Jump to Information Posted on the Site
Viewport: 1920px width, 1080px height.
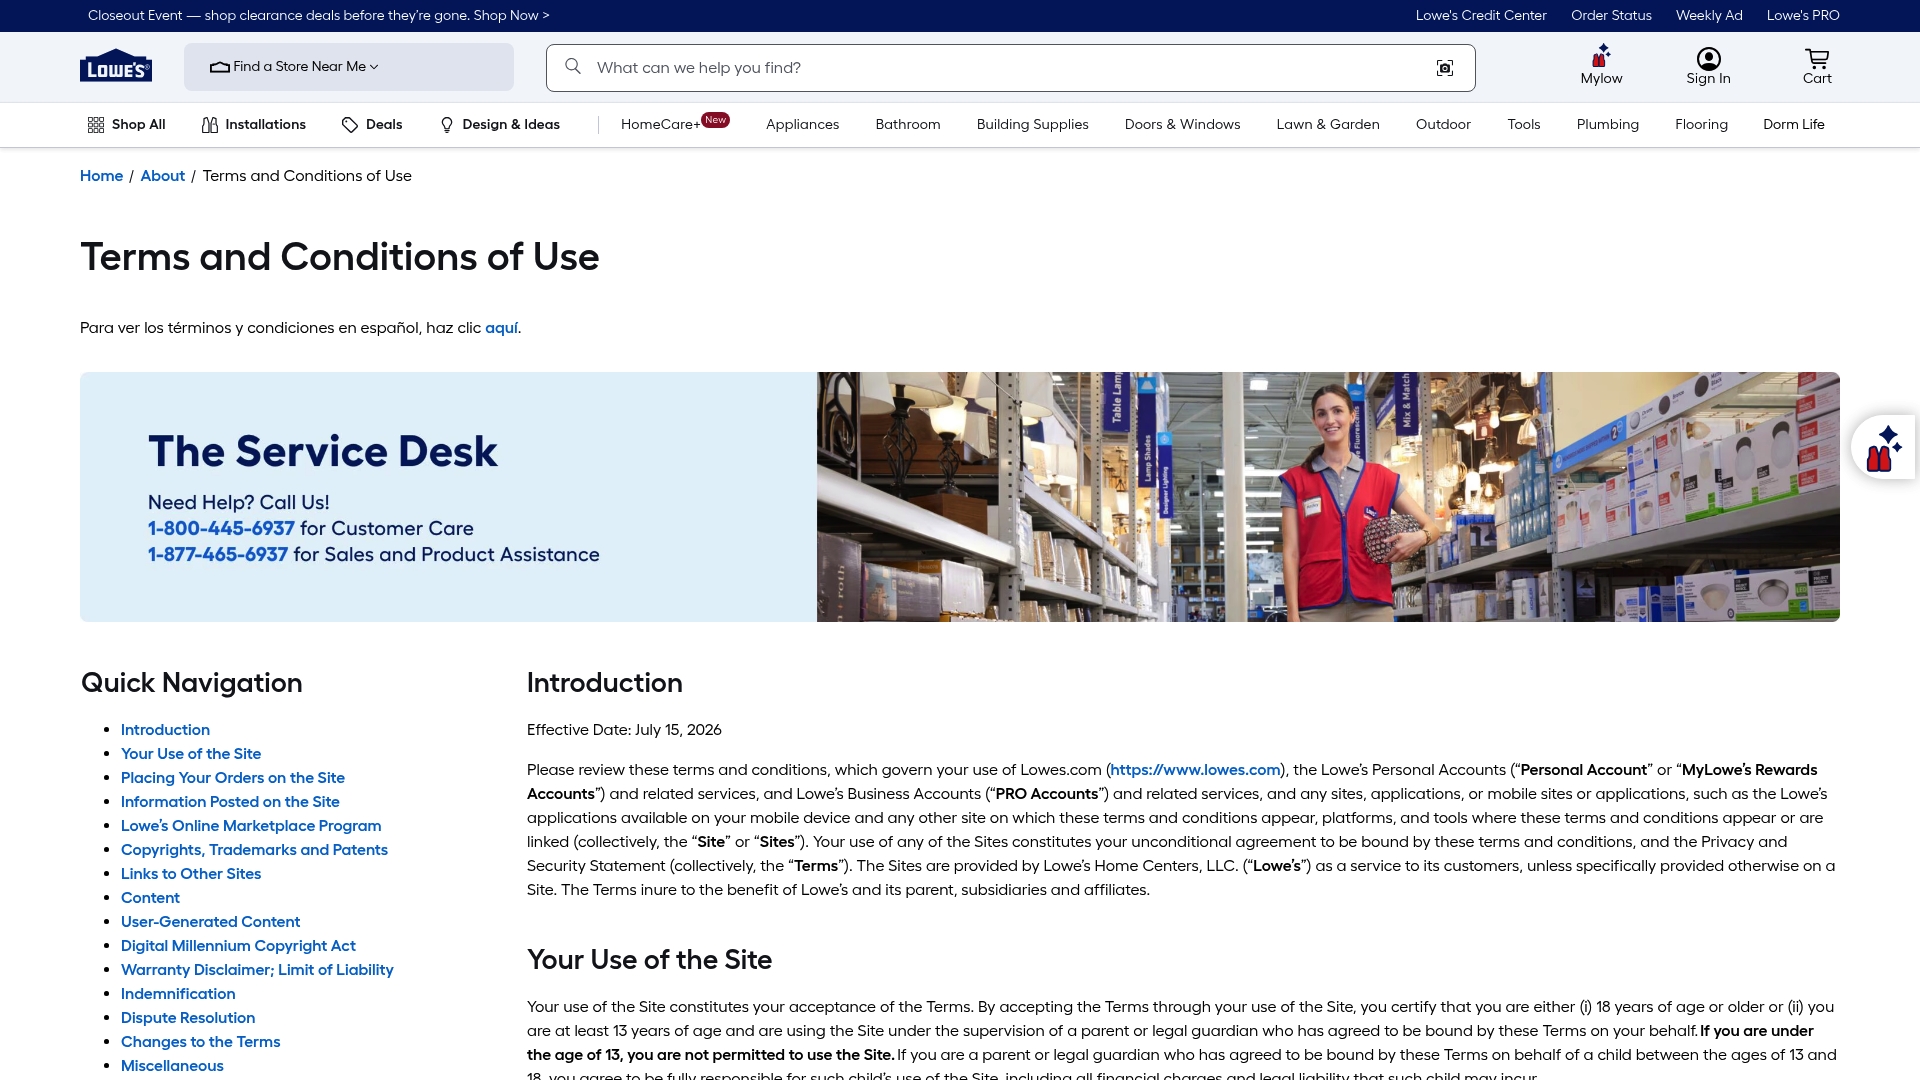[x=230, y=802]
